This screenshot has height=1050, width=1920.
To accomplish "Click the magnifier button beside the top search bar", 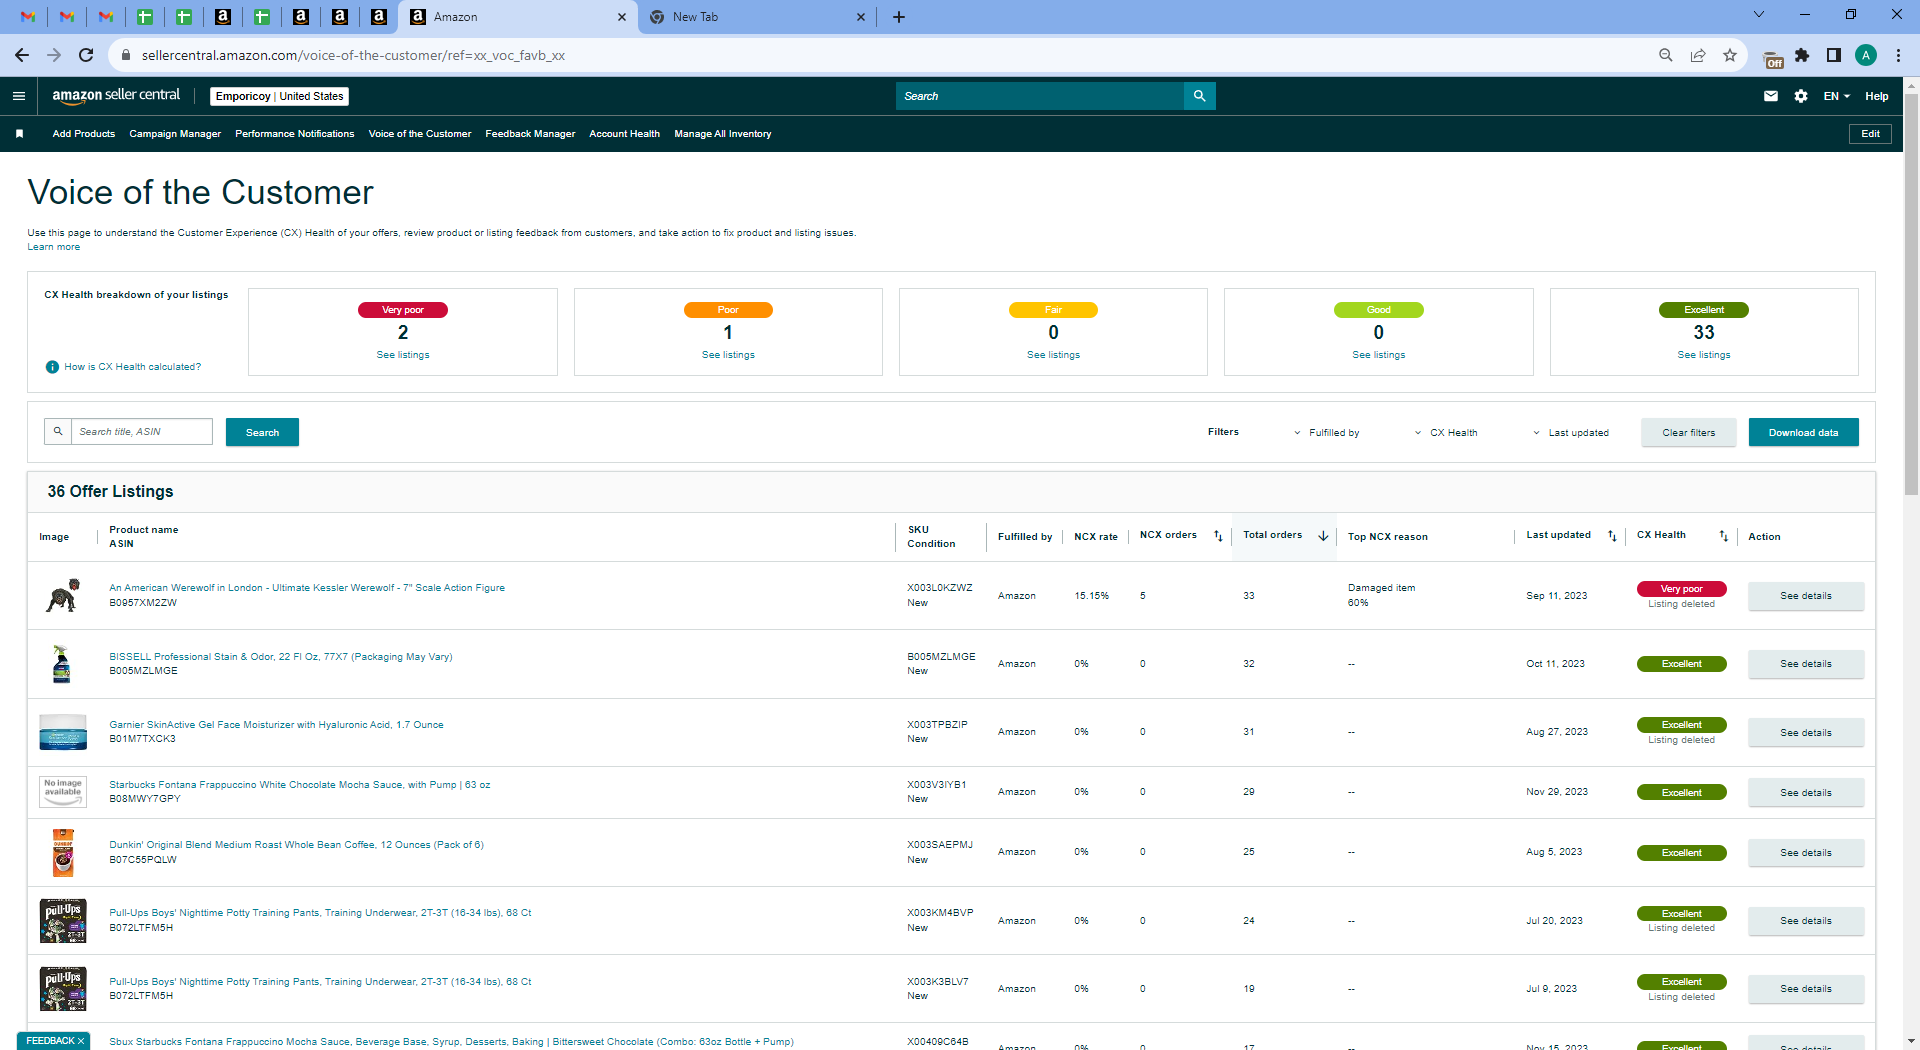I will (1199, 96).
